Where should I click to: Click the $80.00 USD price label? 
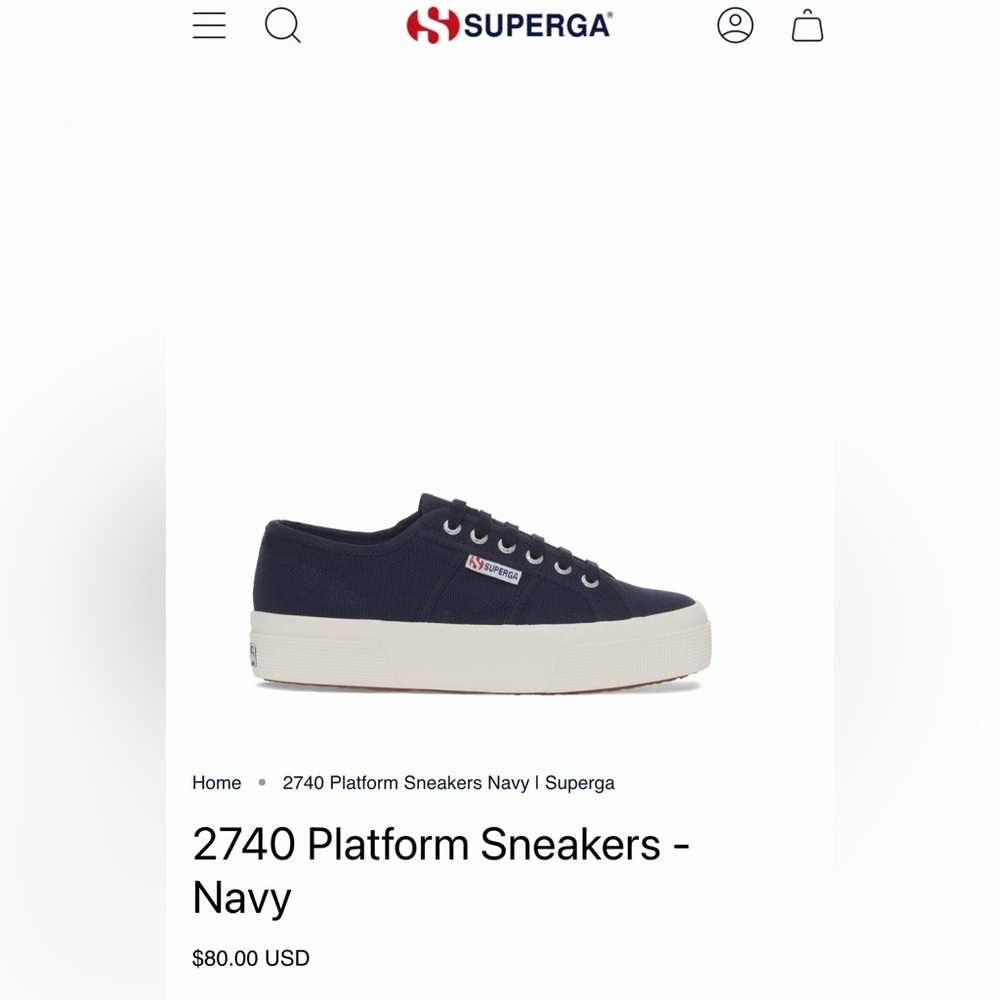[x=250, y=958]
